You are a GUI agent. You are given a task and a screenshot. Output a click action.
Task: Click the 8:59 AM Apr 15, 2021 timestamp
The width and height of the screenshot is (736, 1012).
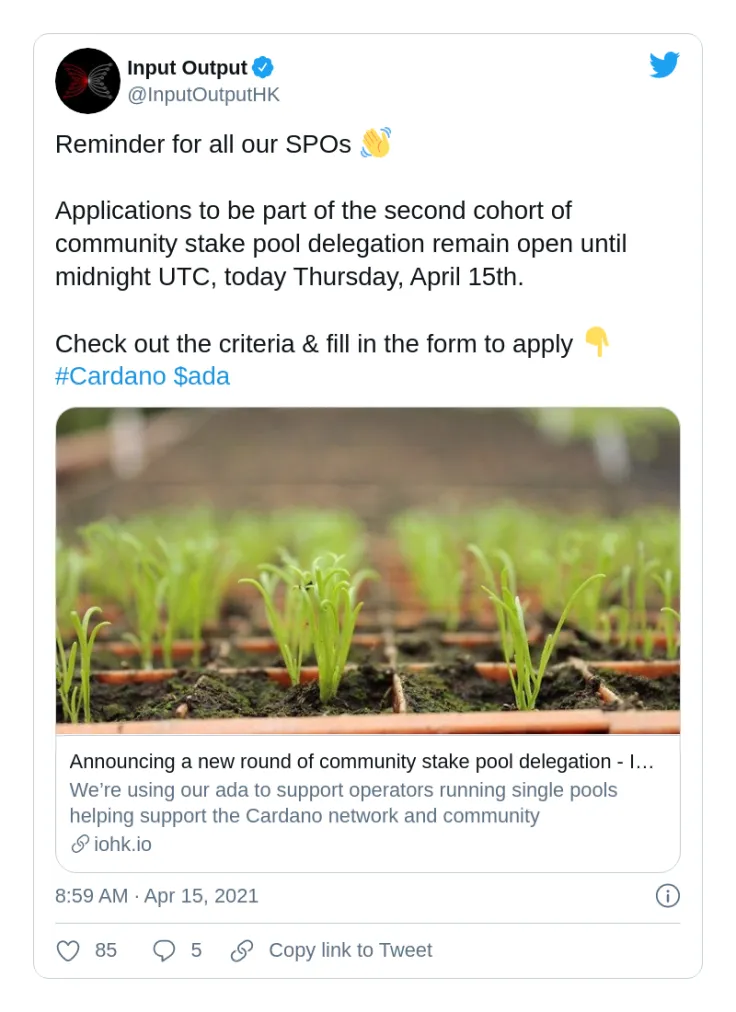pyautogui.click(x=157, y=896)
